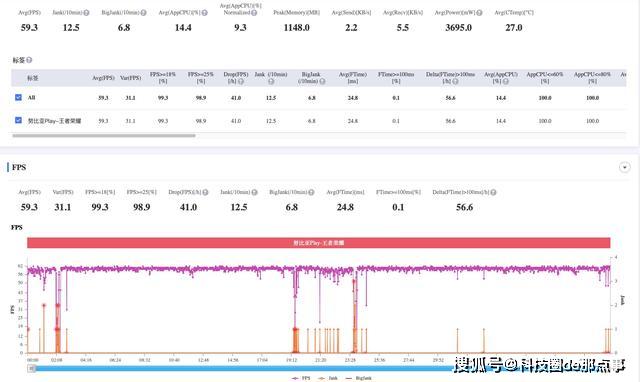This screenshot has height=382, width=640.
Task: Click the Drop(FPS) help icon in FPS panel
Action: [205, 192]
